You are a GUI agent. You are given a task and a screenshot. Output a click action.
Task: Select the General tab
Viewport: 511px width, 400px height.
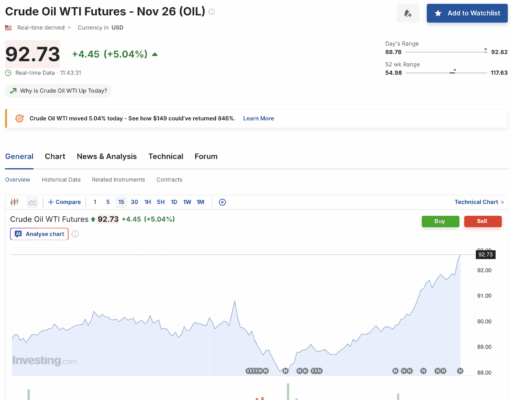coord(19,156)
